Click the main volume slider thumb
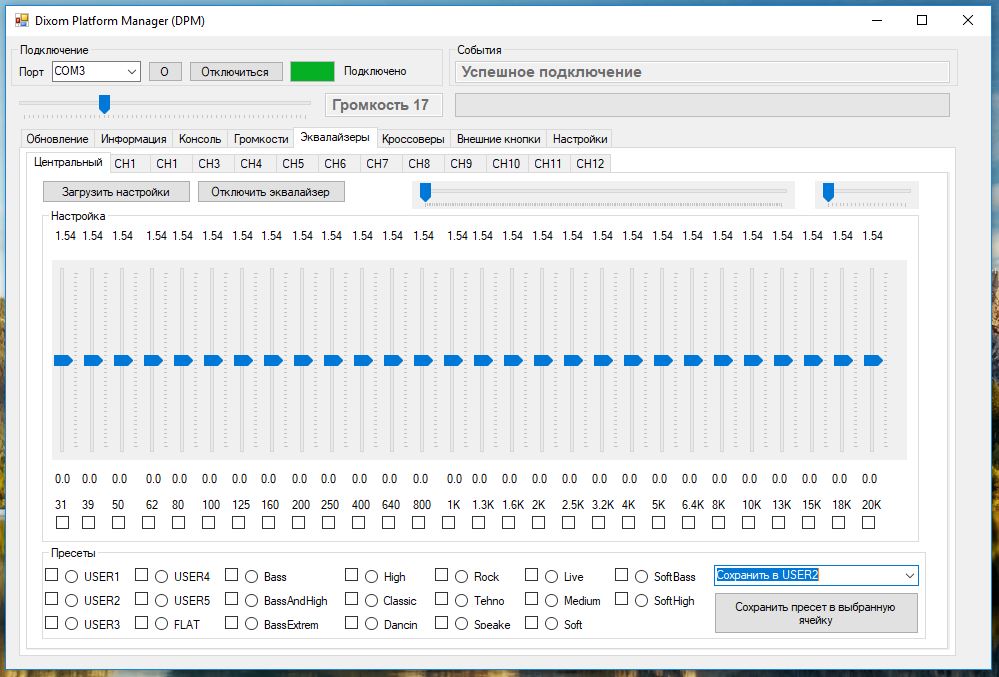This screenshot has width=999, height=677. pyautogui.click(x=104, y=103)
